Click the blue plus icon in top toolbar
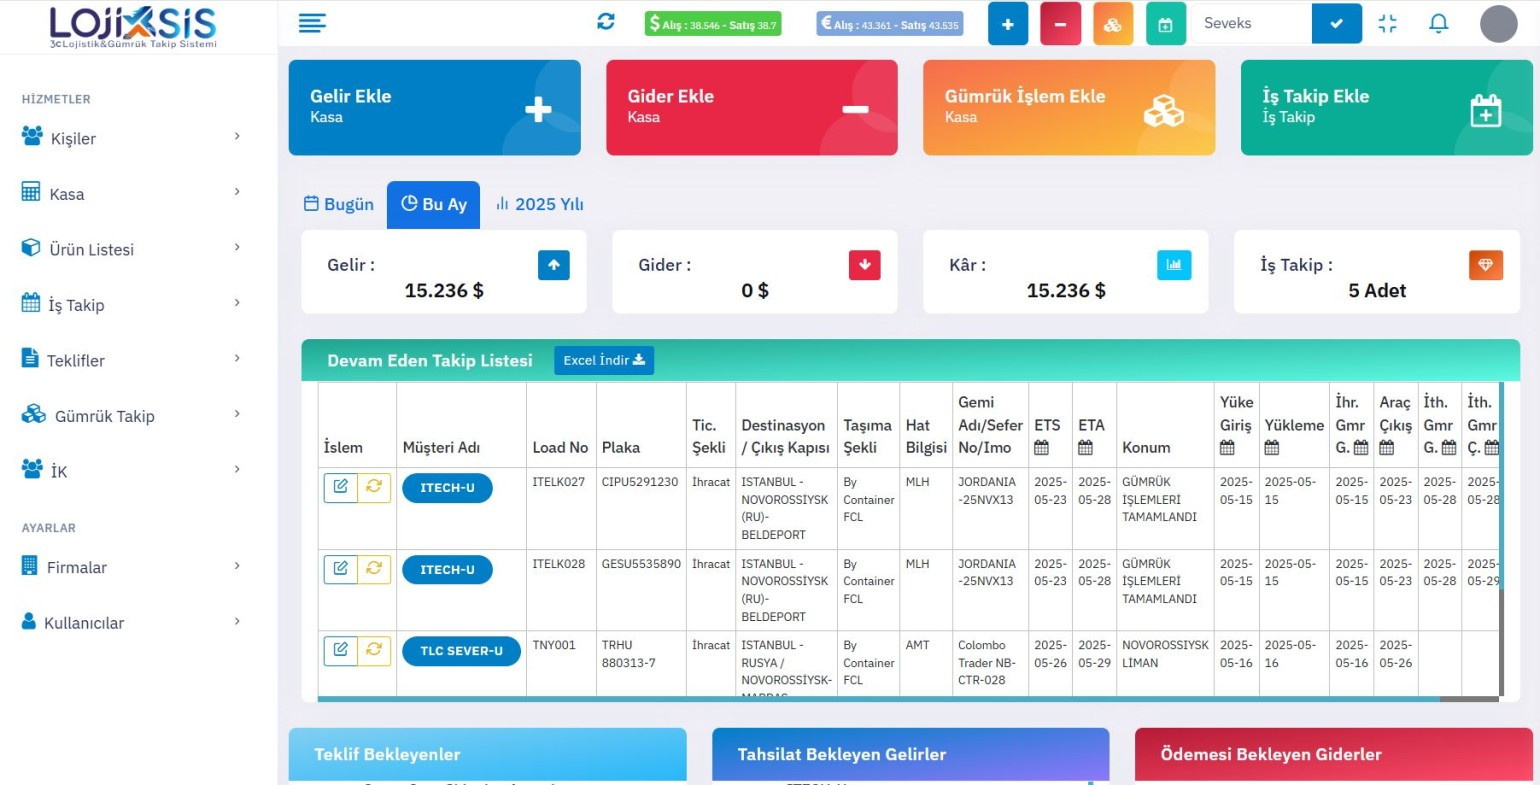This screenshot has height=785, width=1540. point(1007,24)
